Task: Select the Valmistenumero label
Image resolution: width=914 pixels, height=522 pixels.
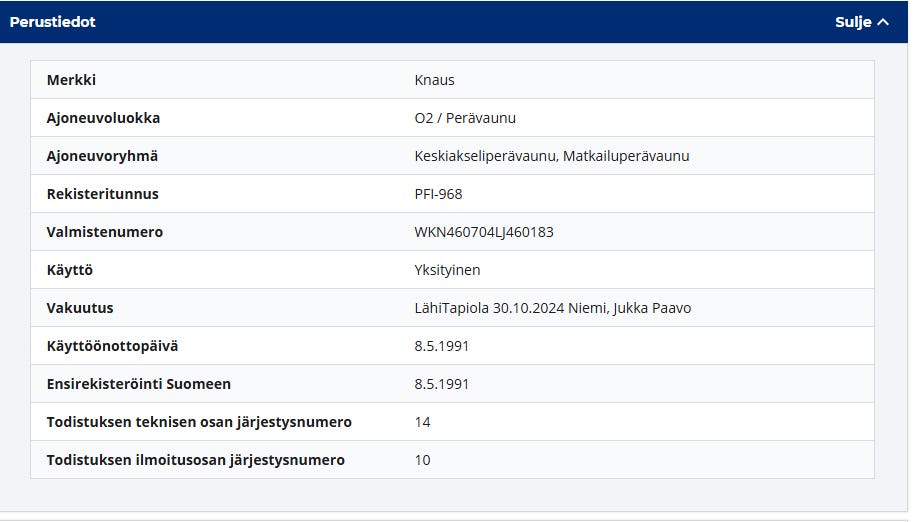Action: tap(105, 232)
